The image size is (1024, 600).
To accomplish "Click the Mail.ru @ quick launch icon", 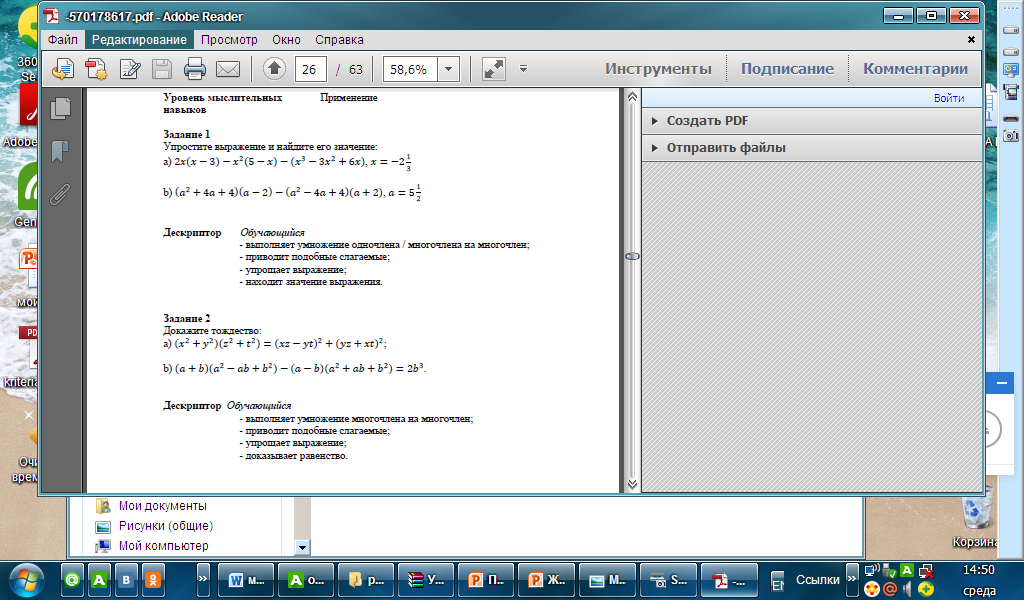I will [72, 579].
